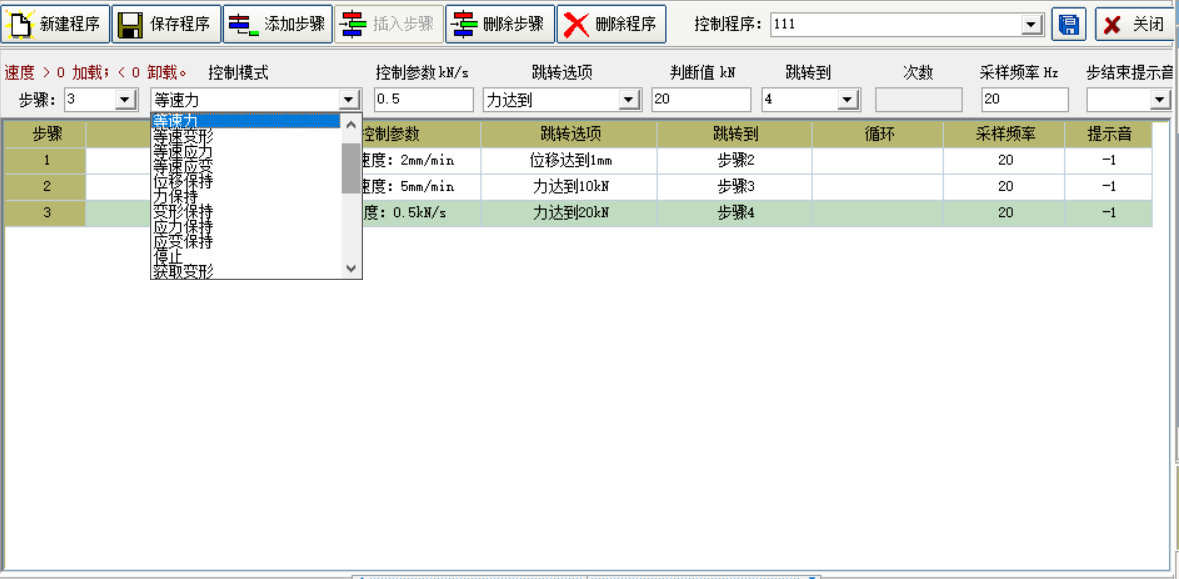The width and height of the screenshot is (1179, 579).
Task: Click the 保存程序 (Save Program) floppy disk icon
Action: coord(131,23)
